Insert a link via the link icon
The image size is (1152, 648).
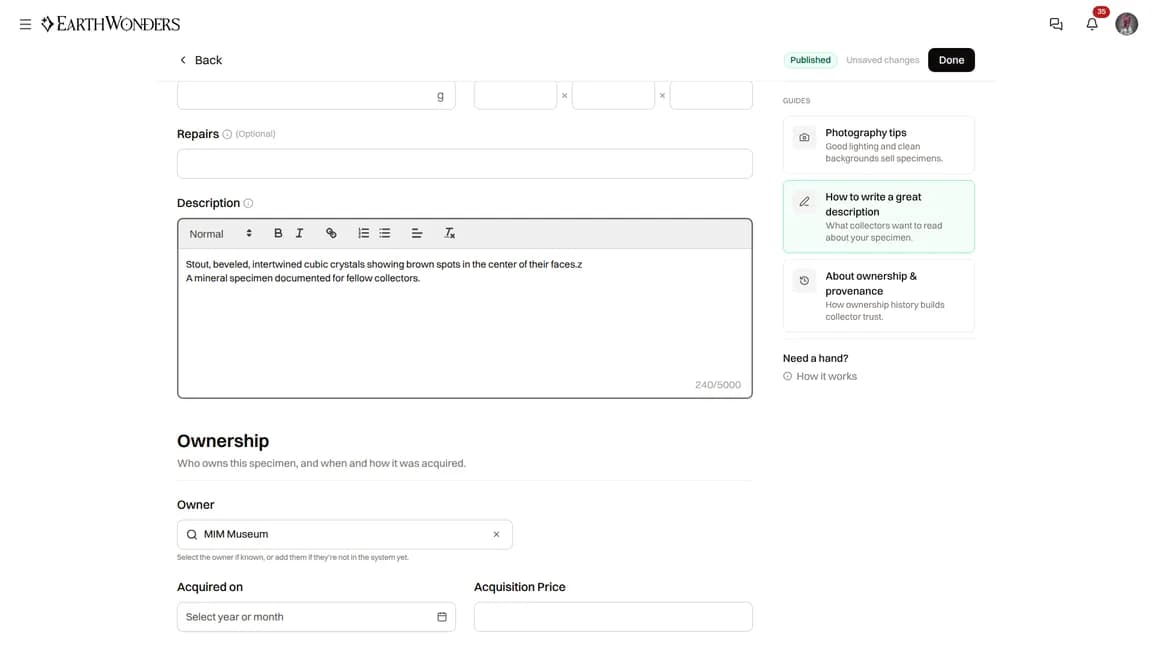click(331, 234)
